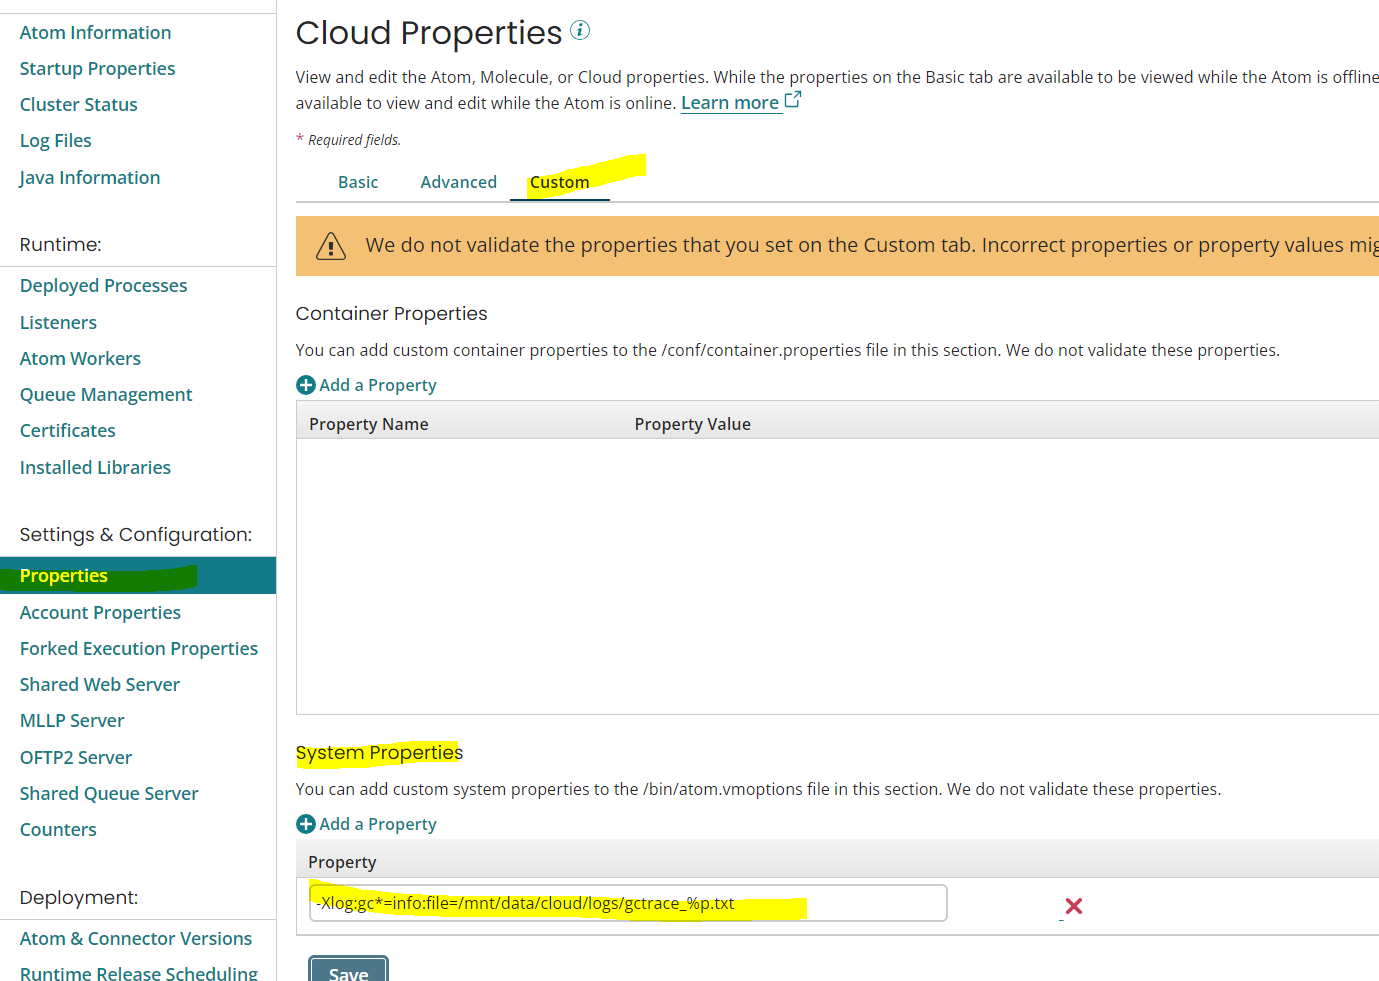
Task: Edit the gctrace property input field
Action: [x=627, y=903]
